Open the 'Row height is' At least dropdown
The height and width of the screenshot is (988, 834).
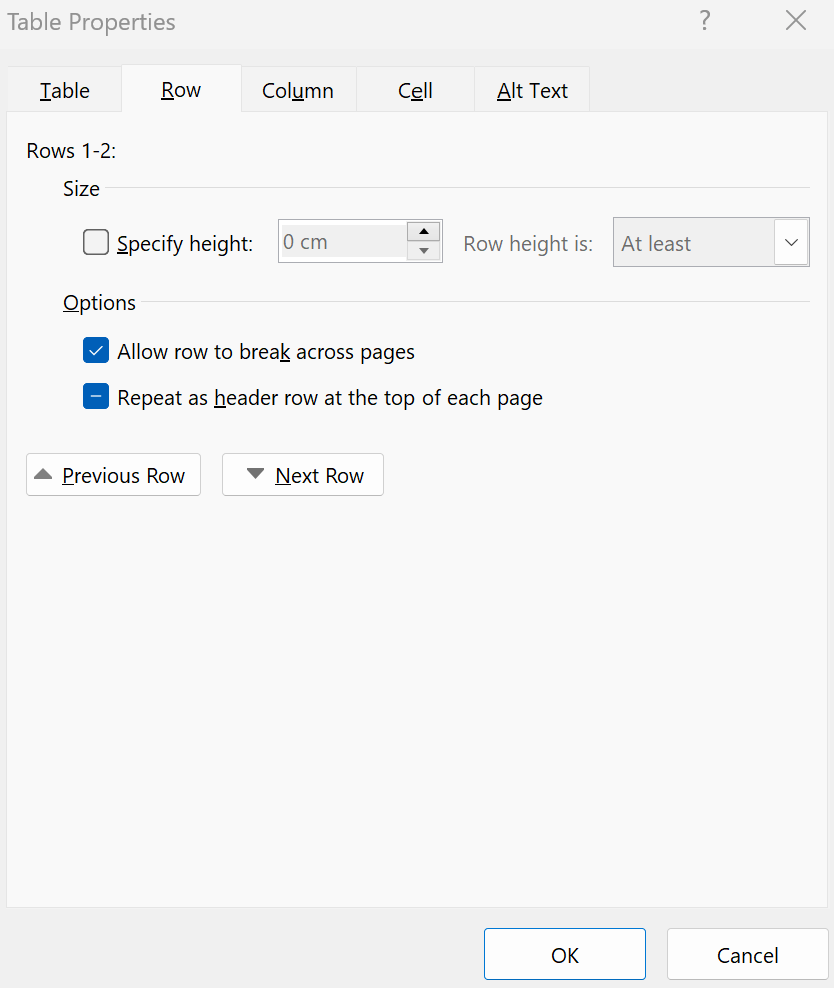pos(694,243)
